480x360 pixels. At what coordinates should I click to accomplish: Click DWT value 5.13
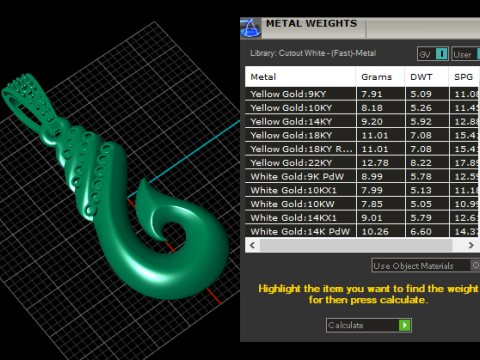pos(421,190)
